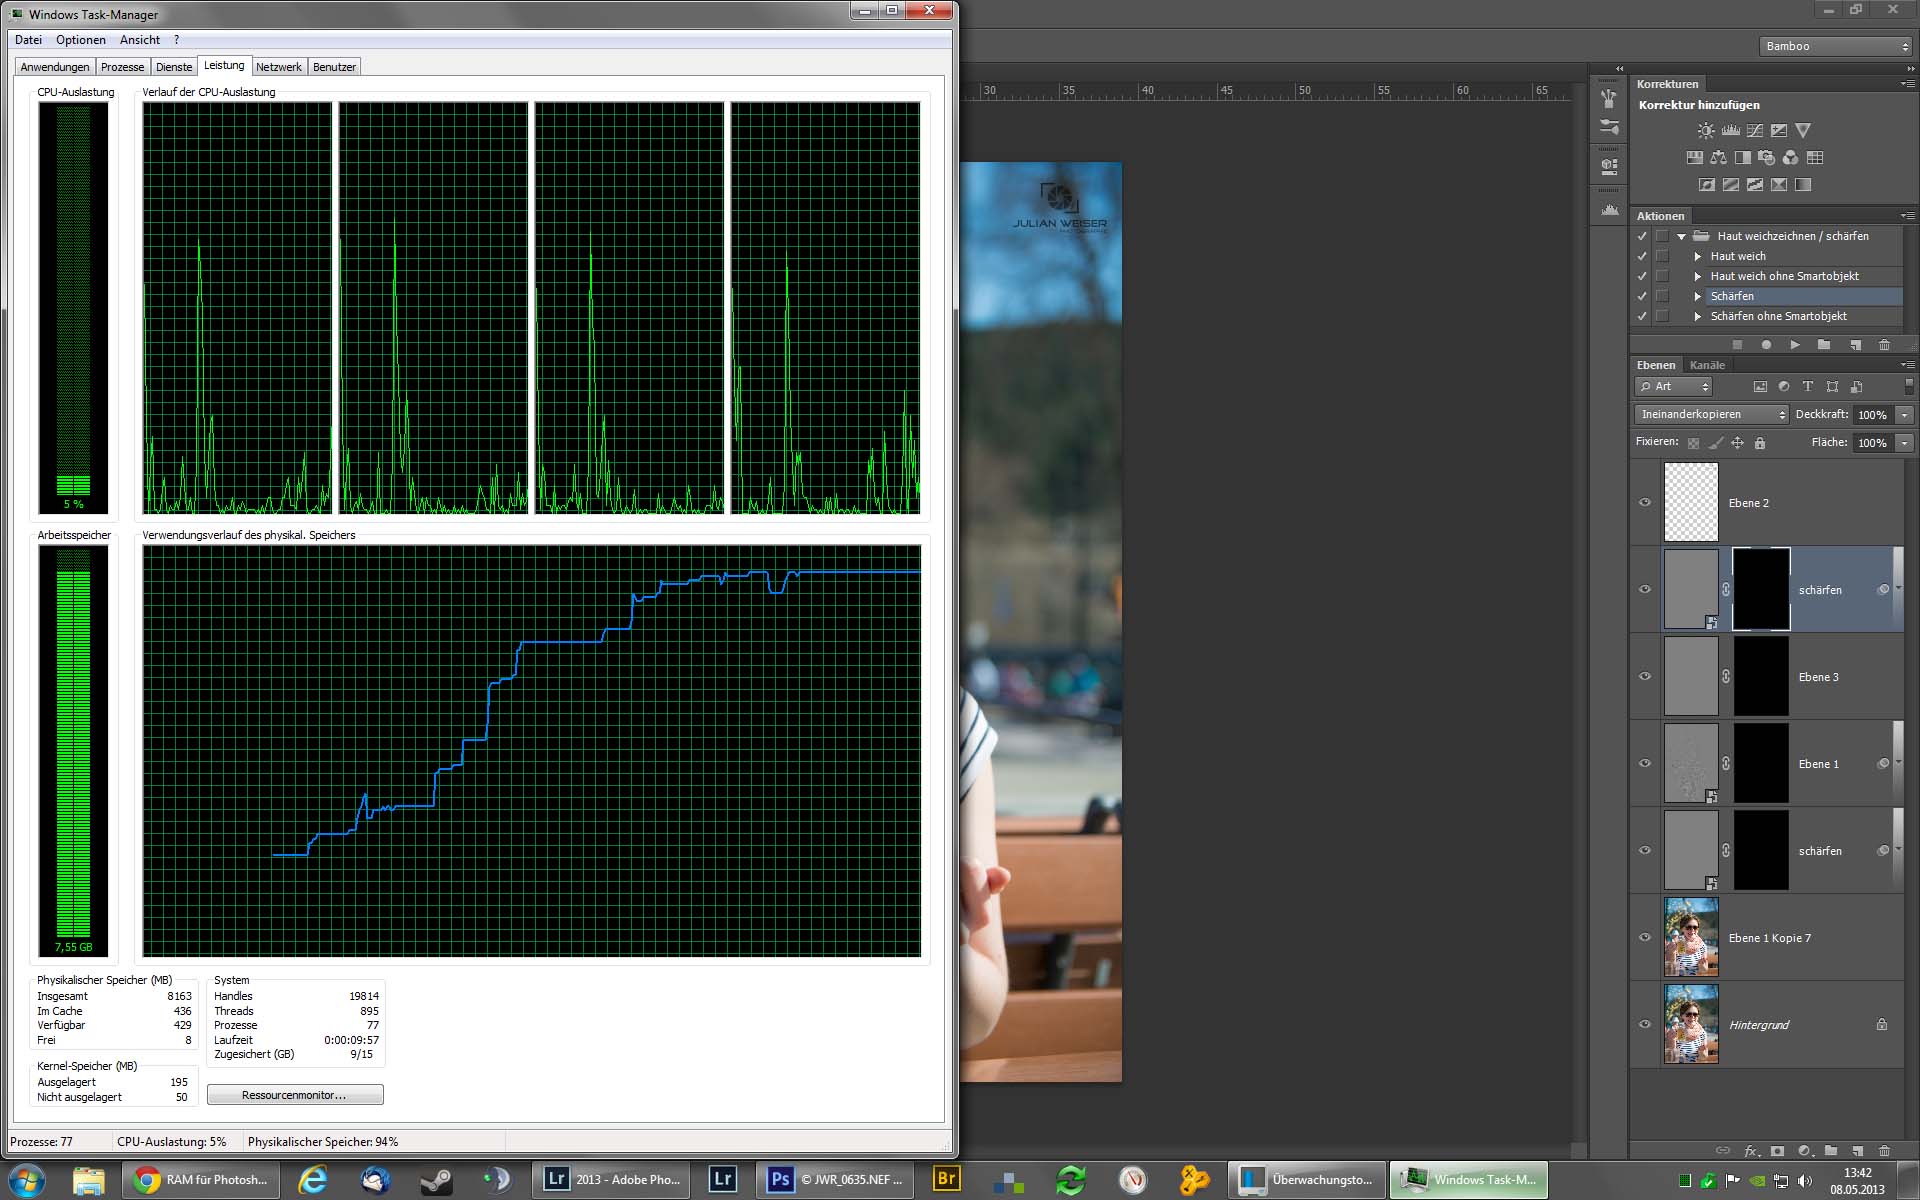Toggle dialog box for Haut weich action

[x=1662, y=256]
